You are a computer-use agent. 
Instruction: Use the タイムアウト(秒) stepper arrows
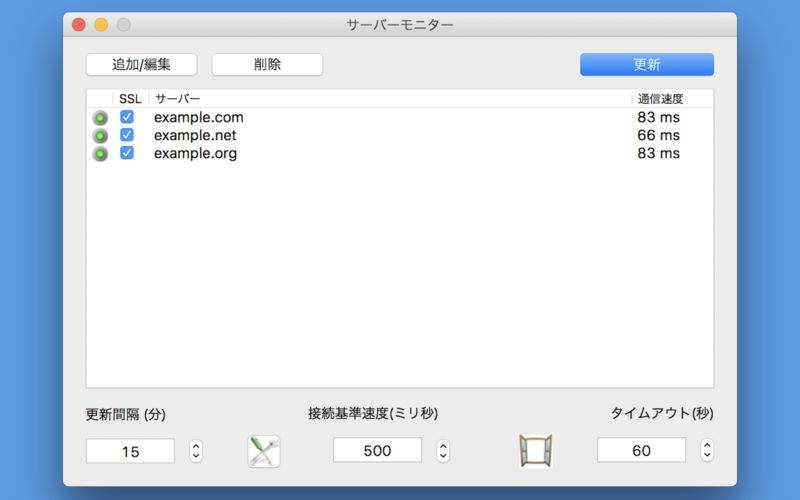[707, 451]
